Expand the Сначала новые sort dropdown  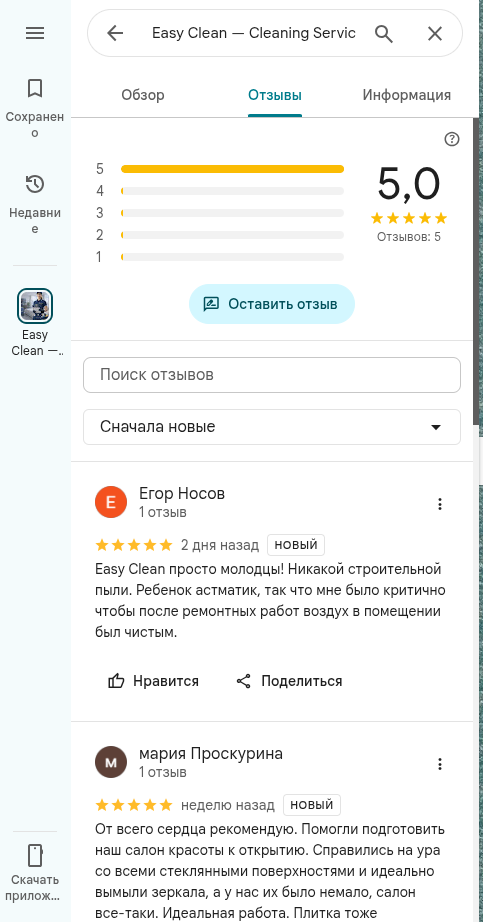(x=272, y=427)
